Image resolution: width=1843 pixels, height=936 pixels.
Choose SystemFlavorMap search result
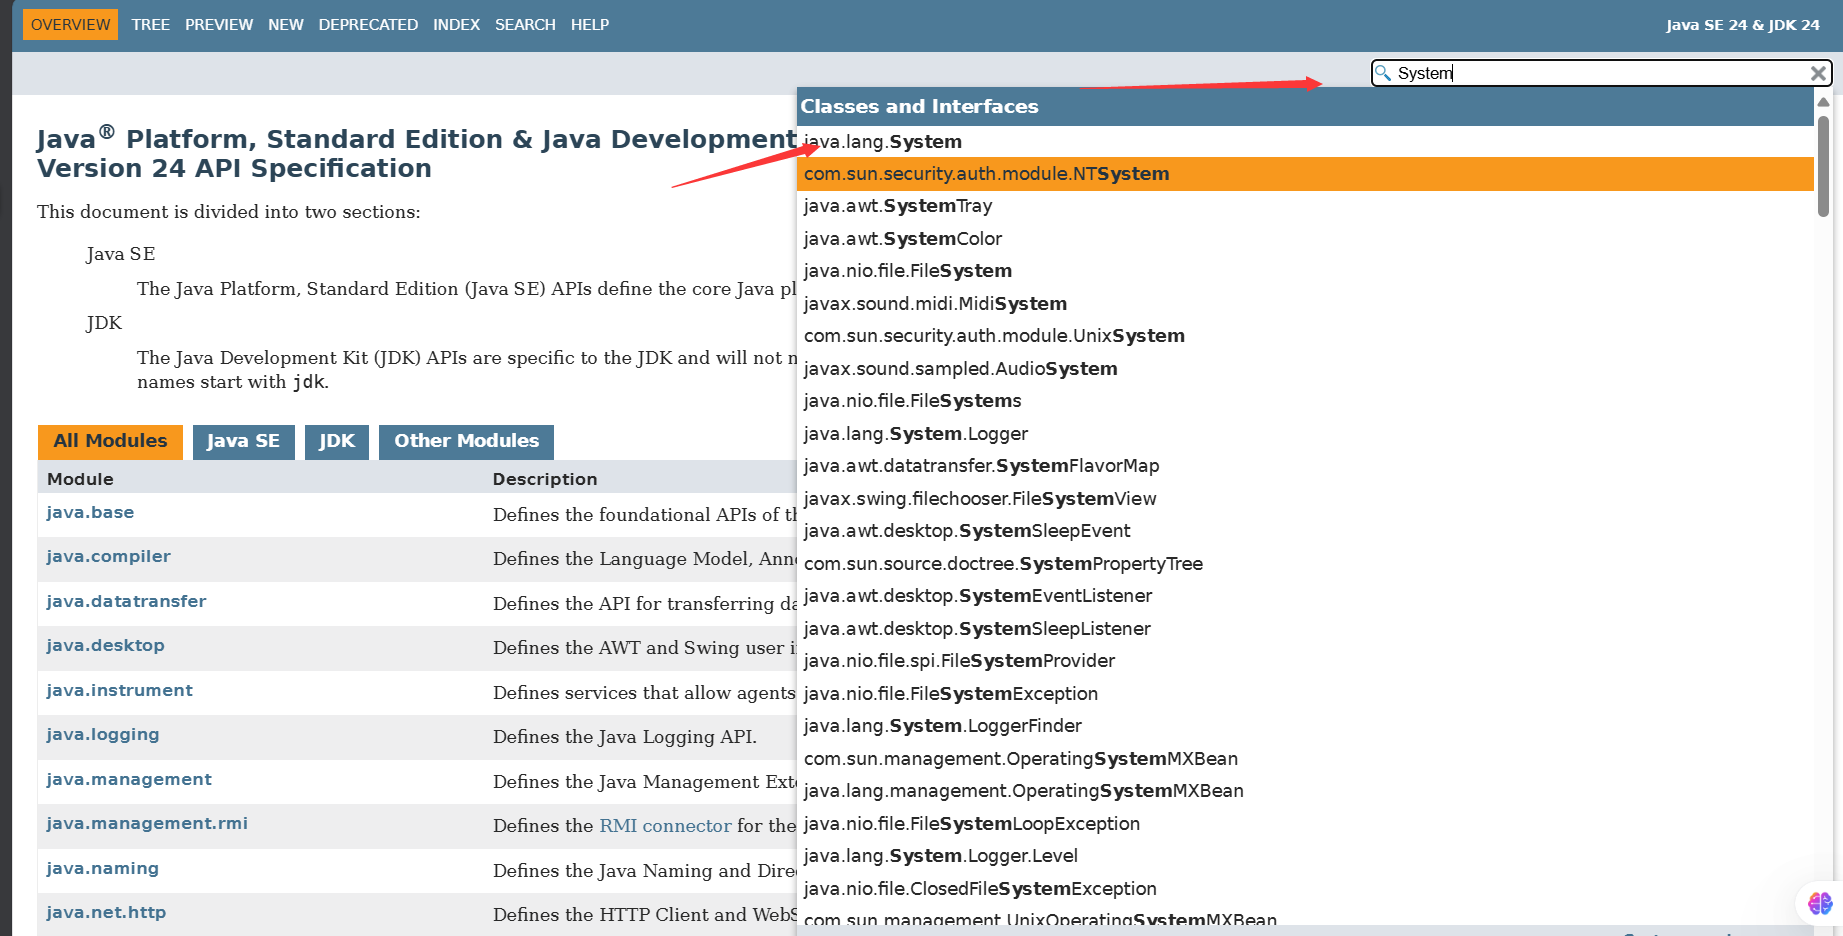click(1305, 466)
